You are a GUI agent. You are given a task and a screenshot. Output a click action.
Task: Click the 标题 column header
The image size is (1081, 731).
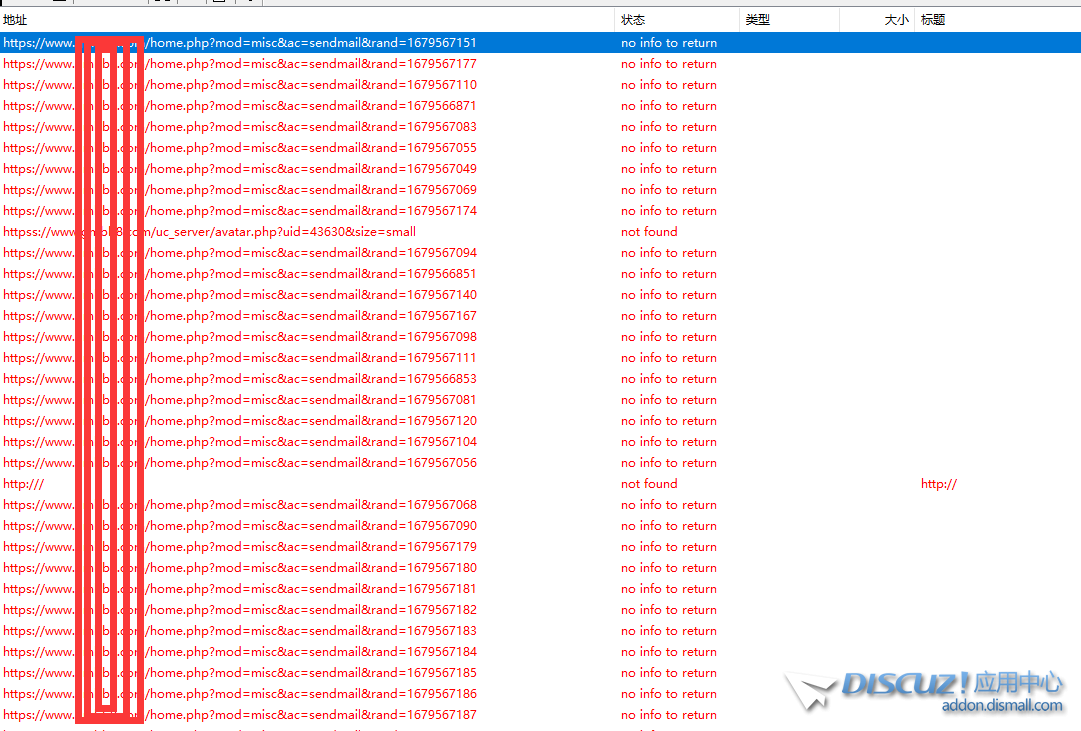pos(933,20)
